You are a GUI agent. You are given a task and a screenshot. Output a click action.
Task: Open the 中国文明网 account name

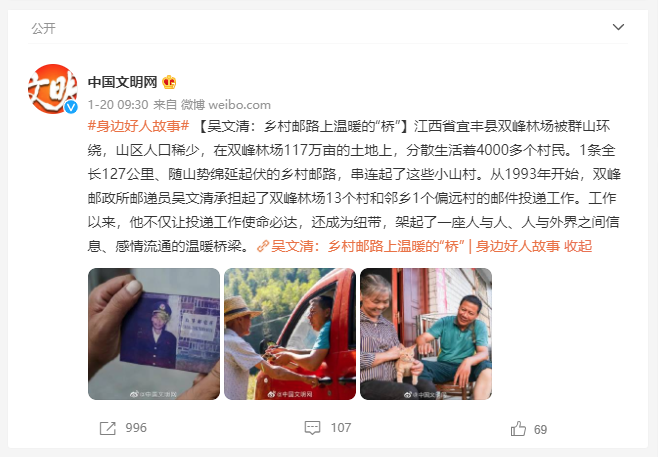coord(123,82)
